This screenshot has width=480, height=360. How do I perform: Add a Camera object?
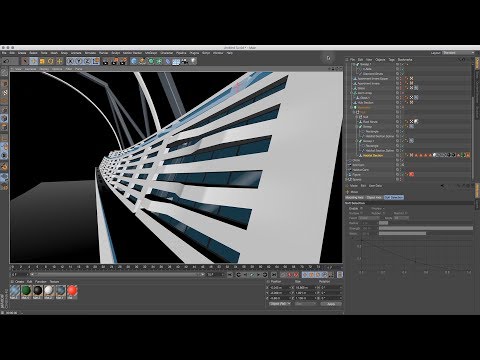[185, 61]
